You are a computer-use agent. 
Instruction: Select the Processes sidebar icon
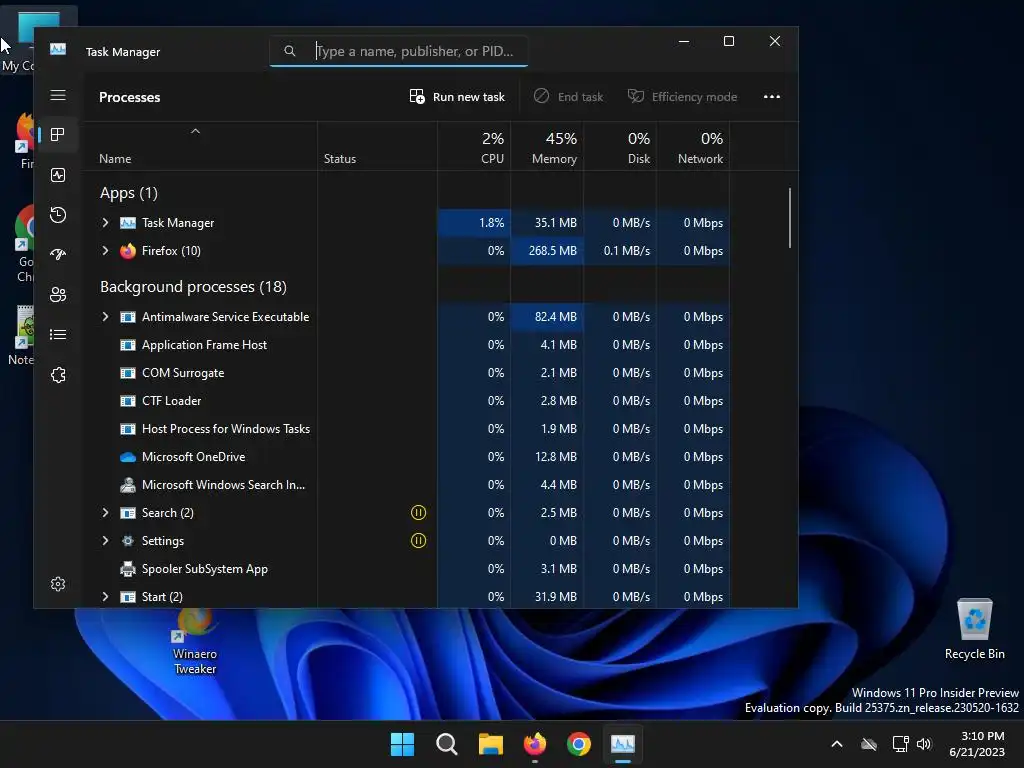click(x=58, y=135)
